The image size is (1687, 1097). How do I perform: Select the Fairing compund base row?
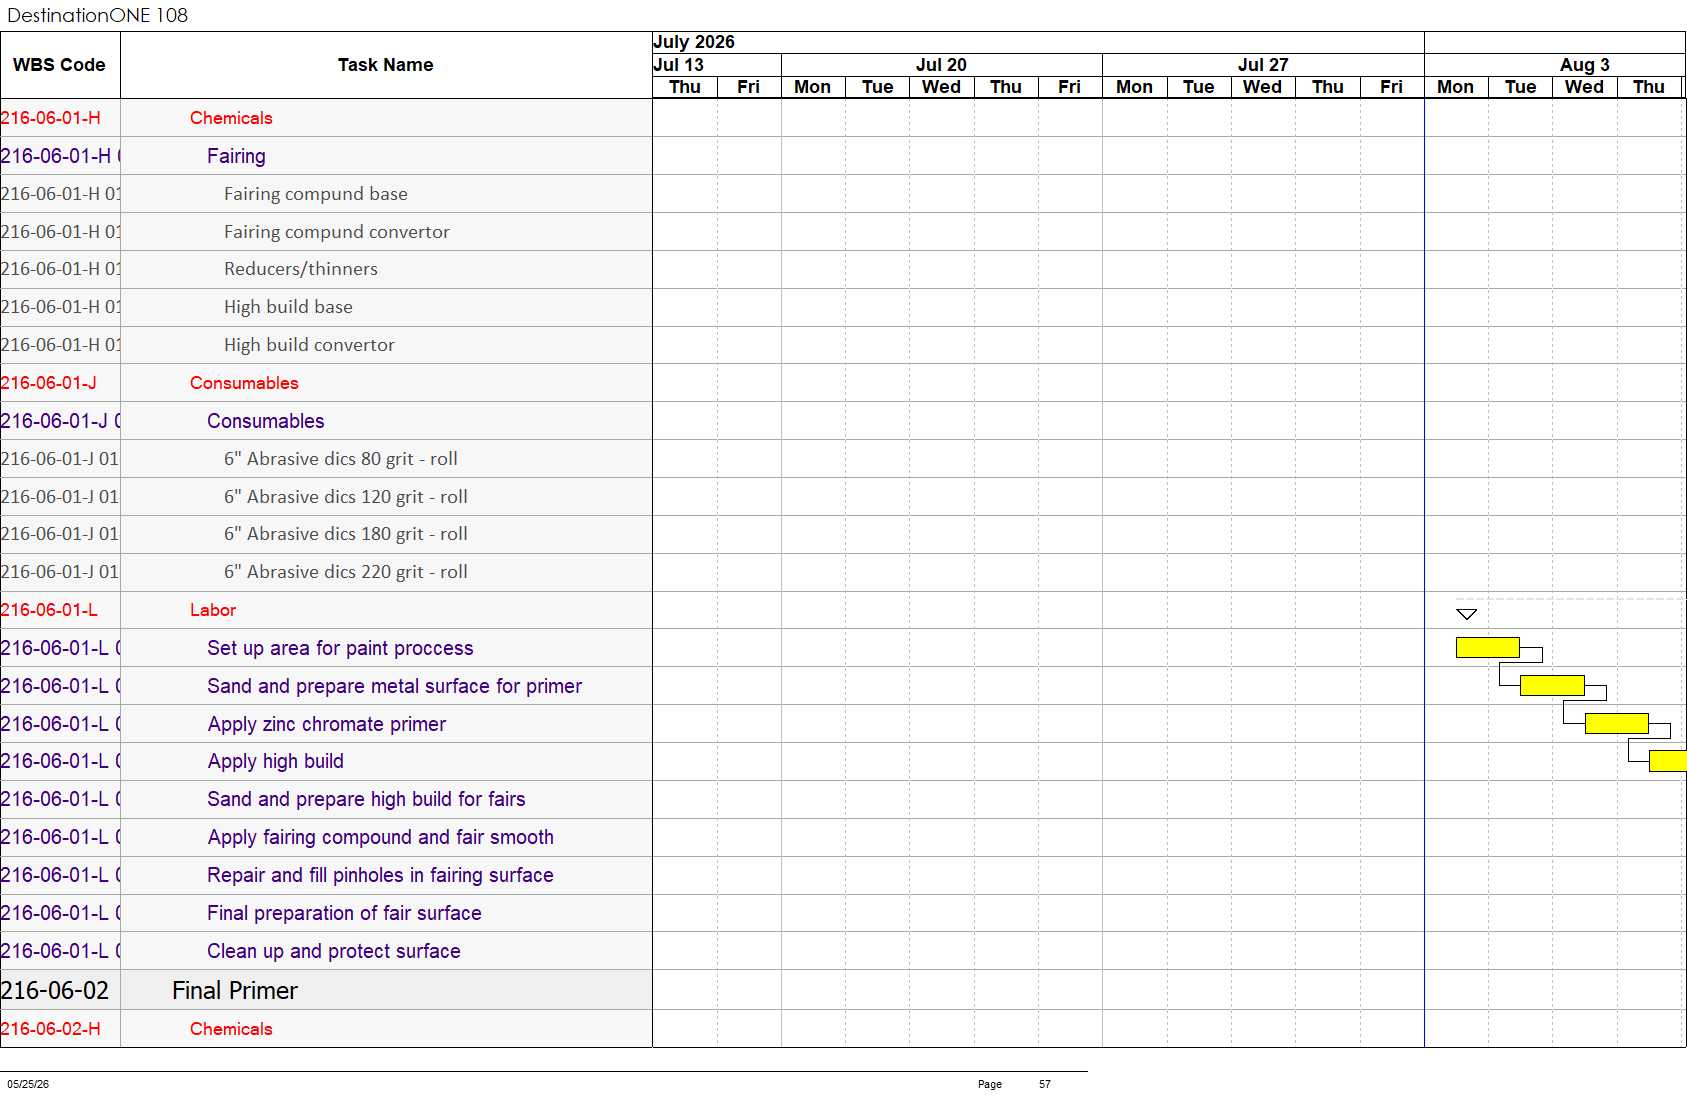point(326,194)
